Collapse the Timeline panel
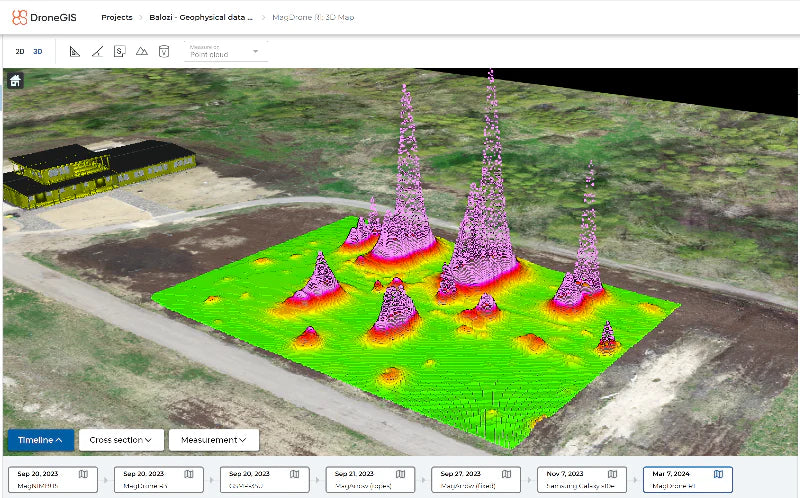The width and height of the screenshot is (800, 498). (41, 439)
